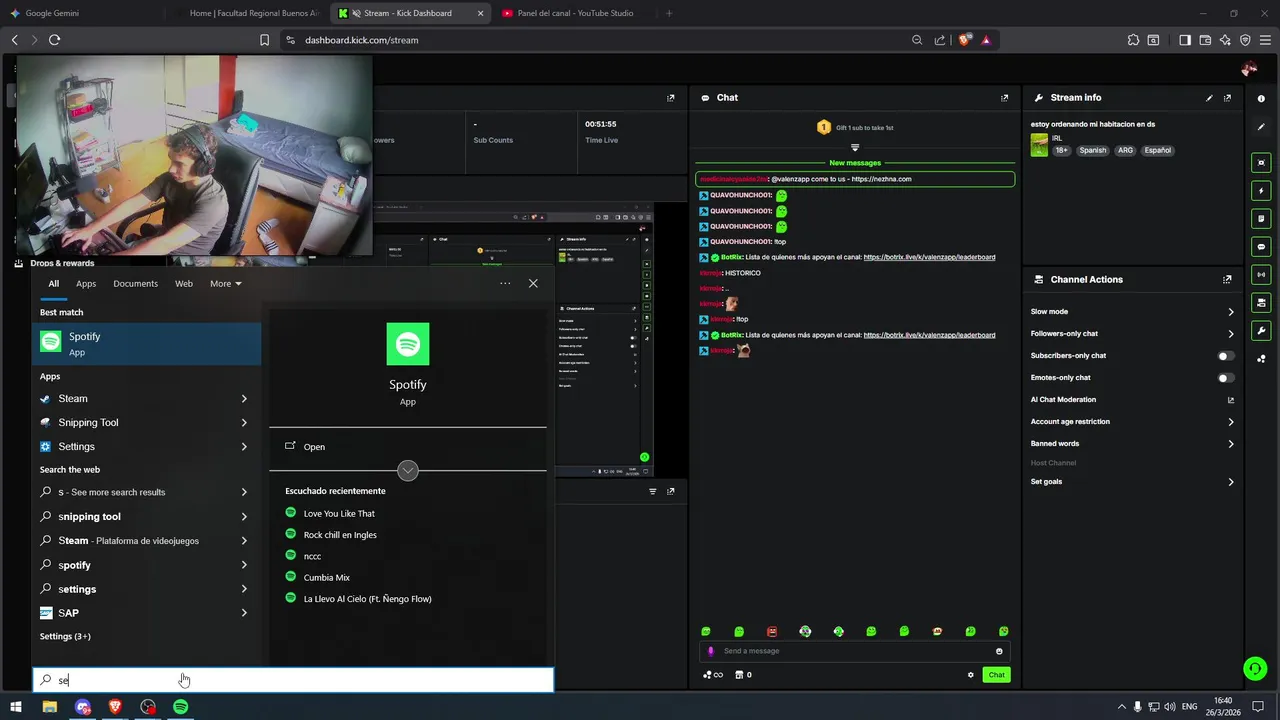Image resolution: width=1280 pixels, height=720 pixels.
Task: Switch to Panel del canal YouTube Studio tab
Action: click(x=575, y=13)
